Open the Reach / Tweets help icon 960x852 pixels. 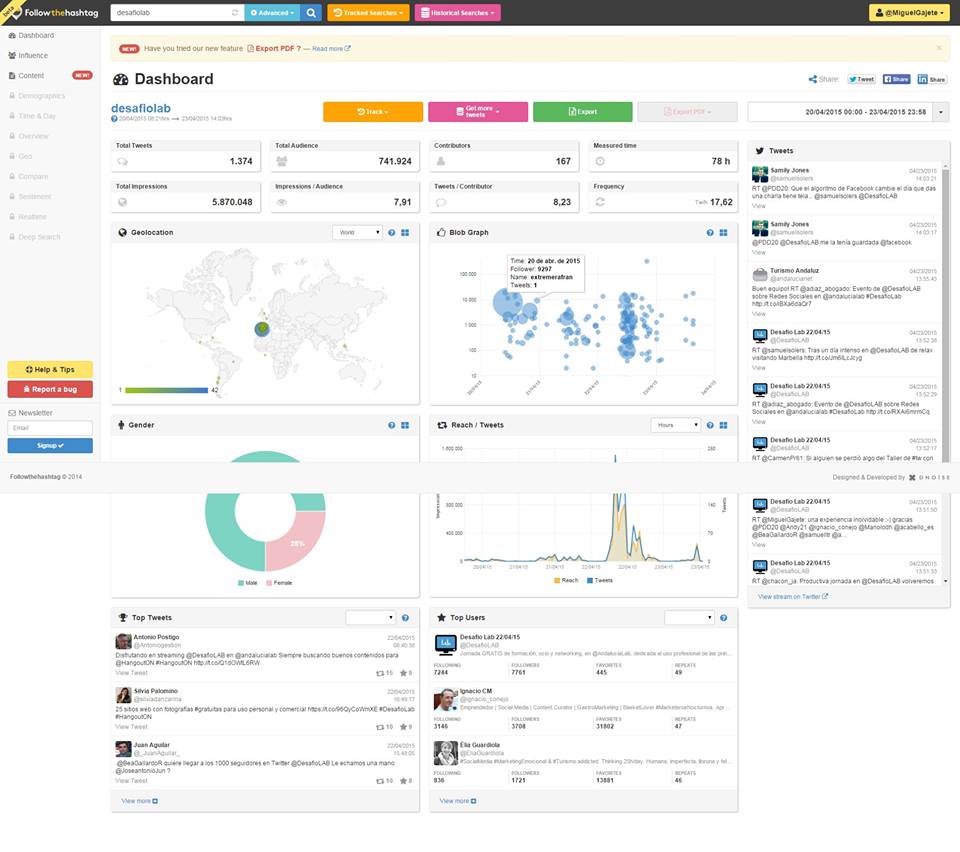click(710, 425)
